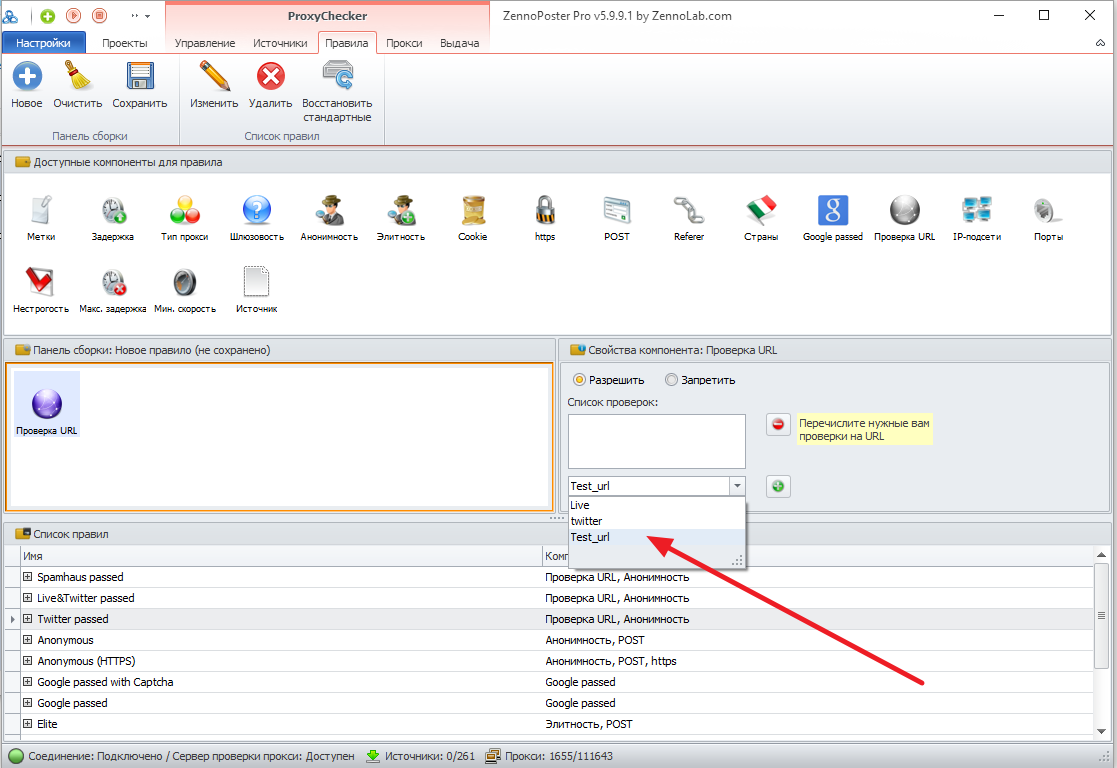Click the rules list vertical scrollbar
This screenshot has height=768, width=1117.
[x=1101, y=615]
